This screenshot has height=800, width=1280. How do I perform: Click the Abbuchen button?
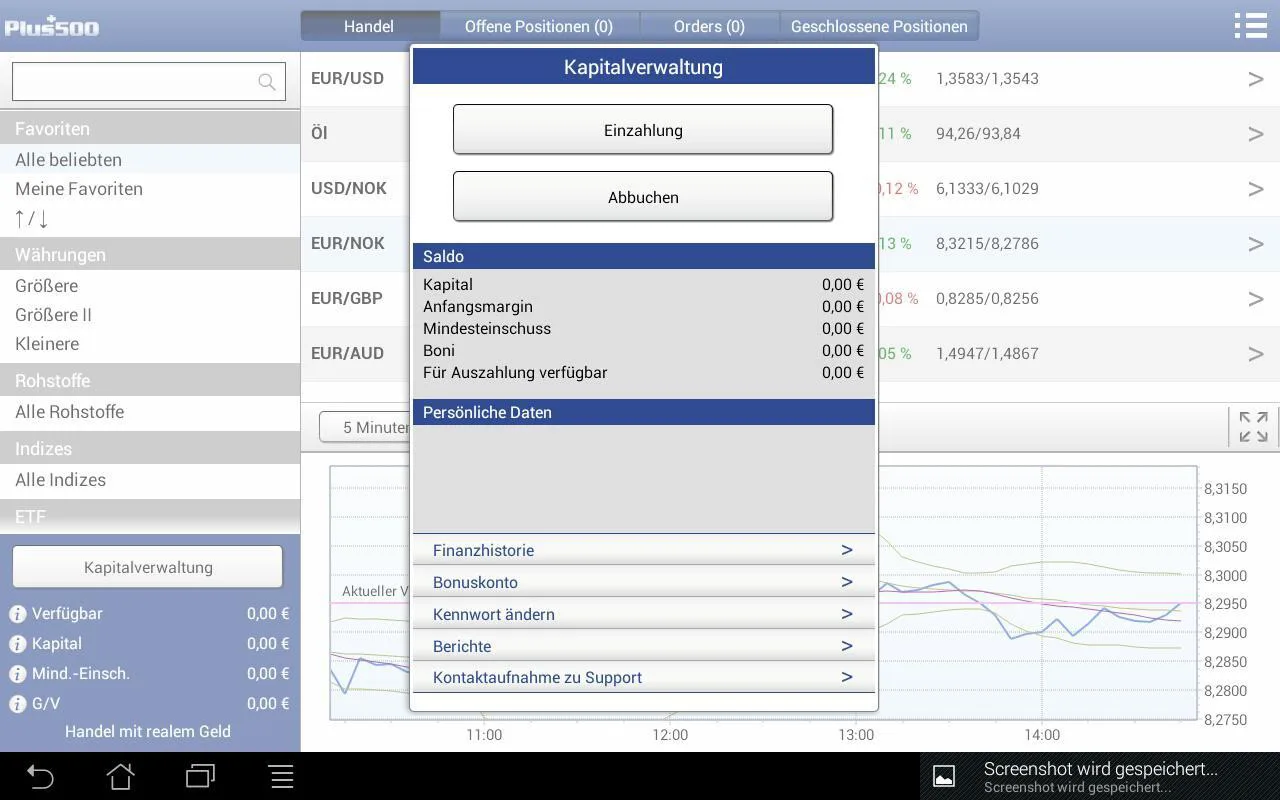(x=643, y=197)
